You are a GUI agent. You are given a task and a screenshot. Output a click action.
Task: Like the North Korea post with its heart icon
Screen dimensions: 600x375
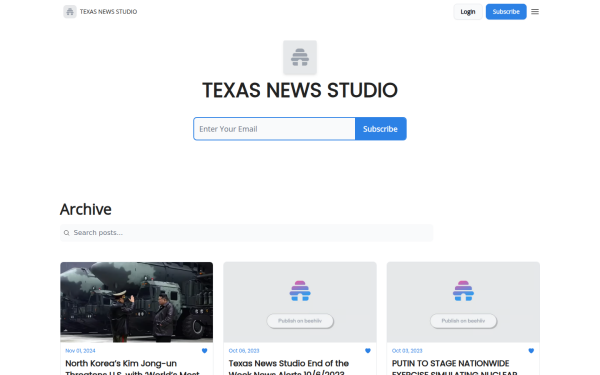pyautogui.click(x=204, y=351)
